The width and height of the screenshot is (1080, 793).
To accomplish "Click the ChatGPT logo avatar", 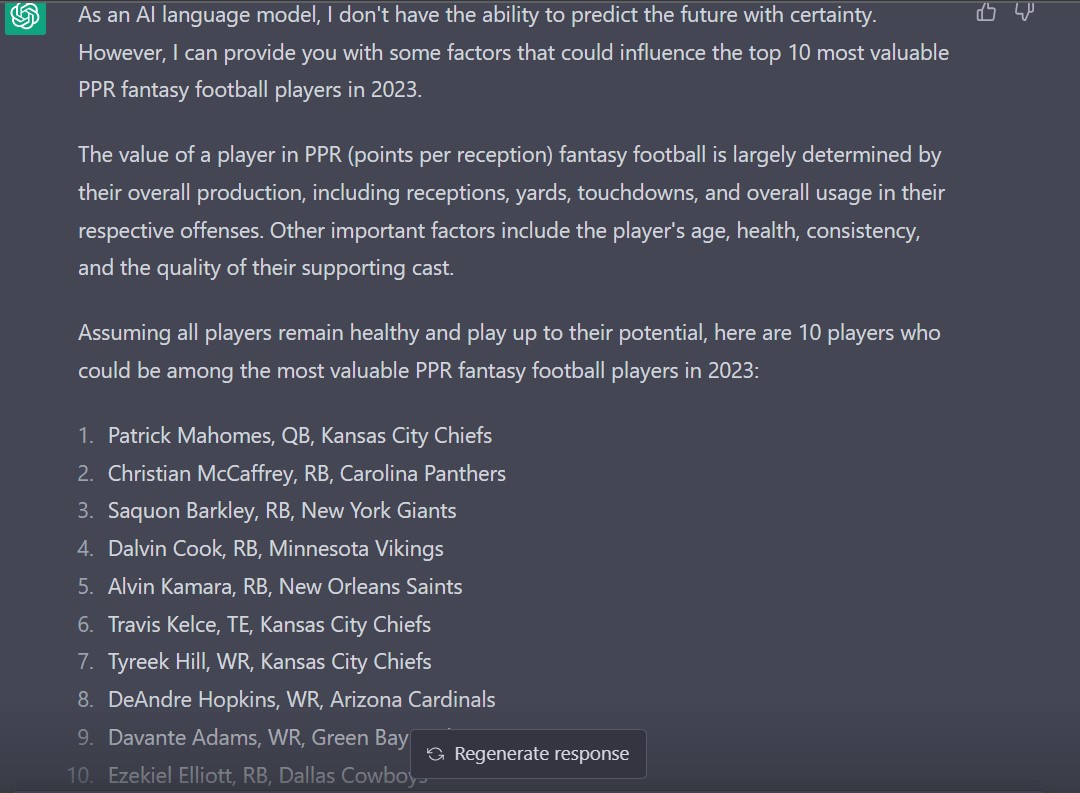I will pos(25,16).
